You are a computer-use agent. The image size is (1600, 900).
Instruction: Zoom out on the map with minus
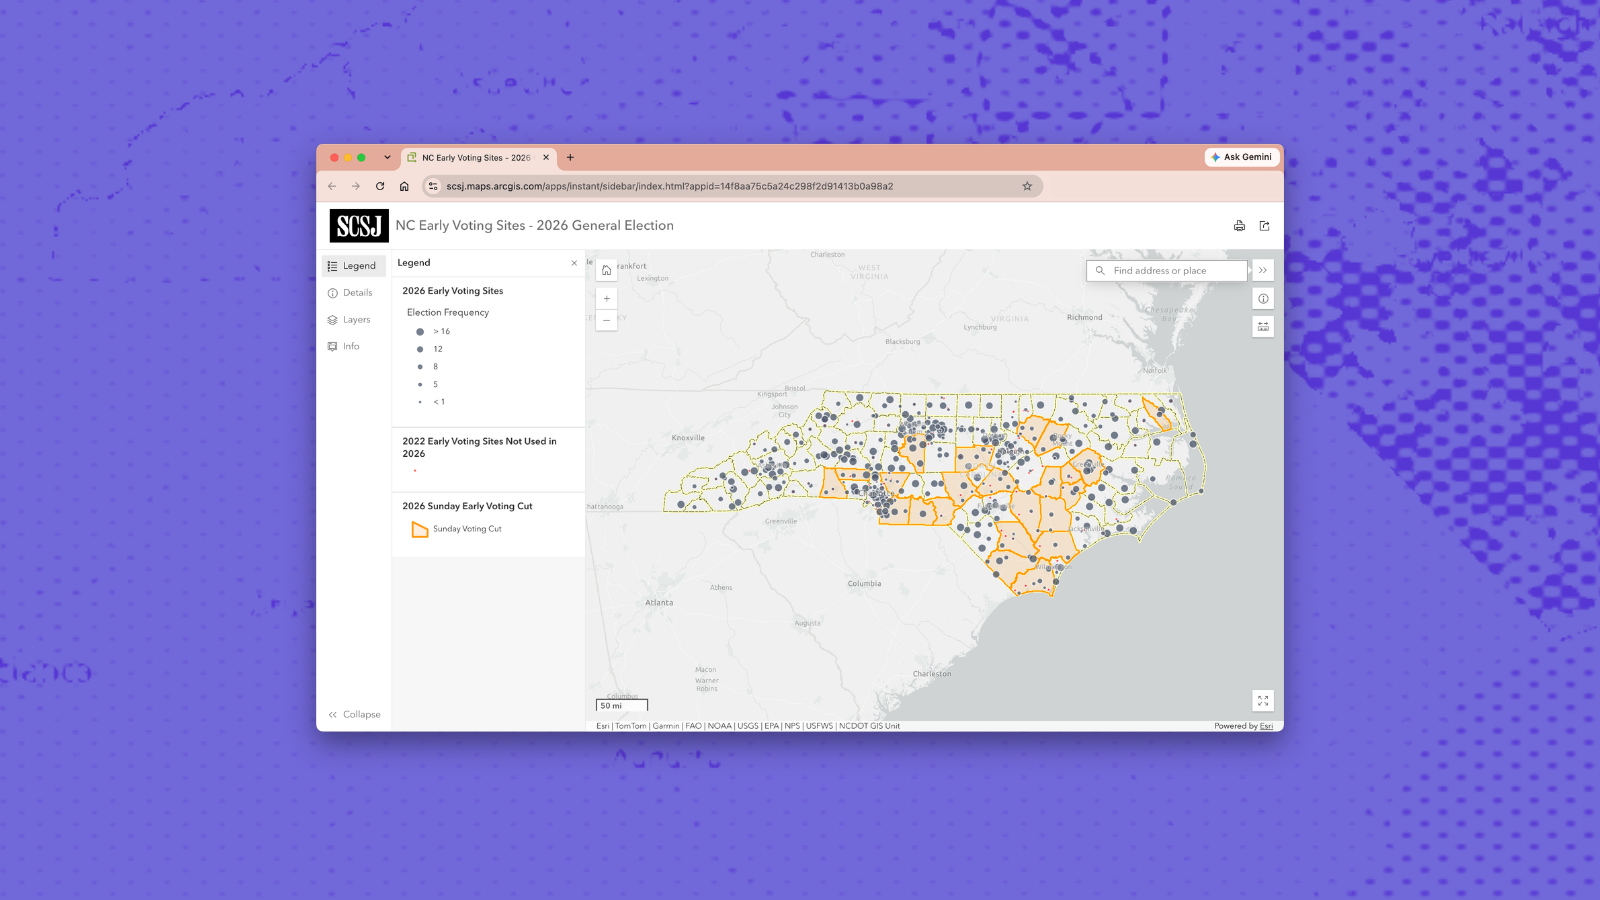pyautogui.click(x=606, y=320)
